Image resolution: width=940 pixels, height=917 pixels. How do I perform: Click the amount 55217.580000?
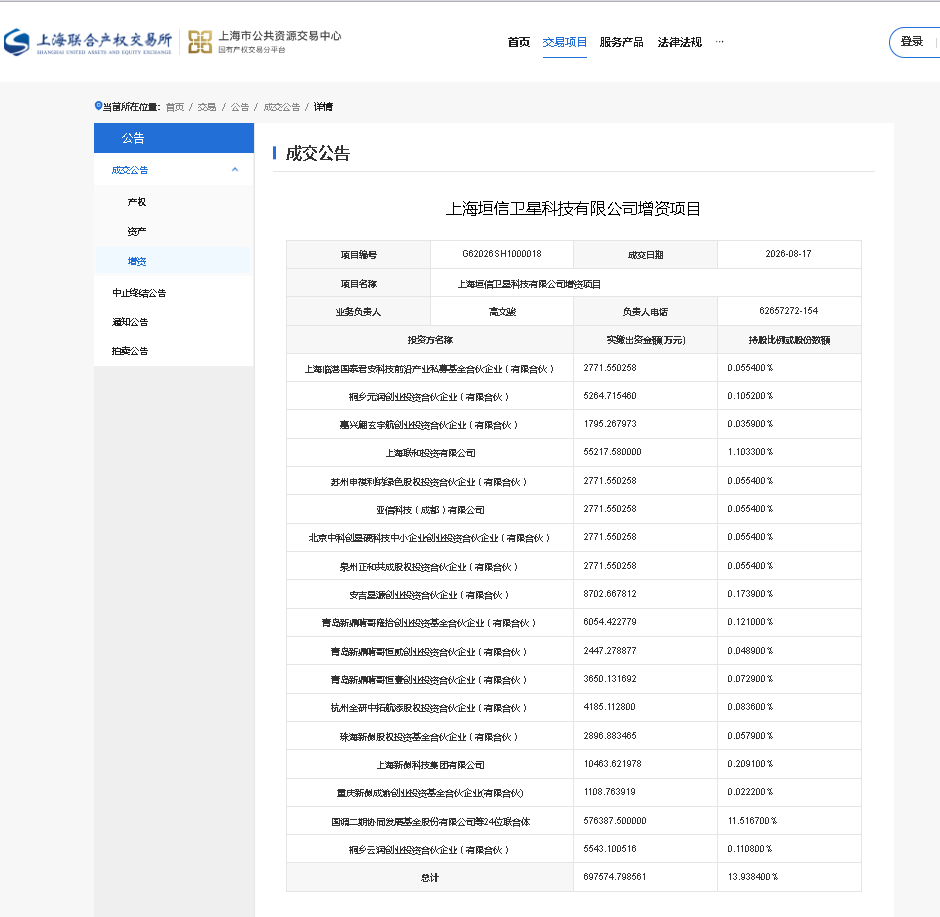coord(613,452)
